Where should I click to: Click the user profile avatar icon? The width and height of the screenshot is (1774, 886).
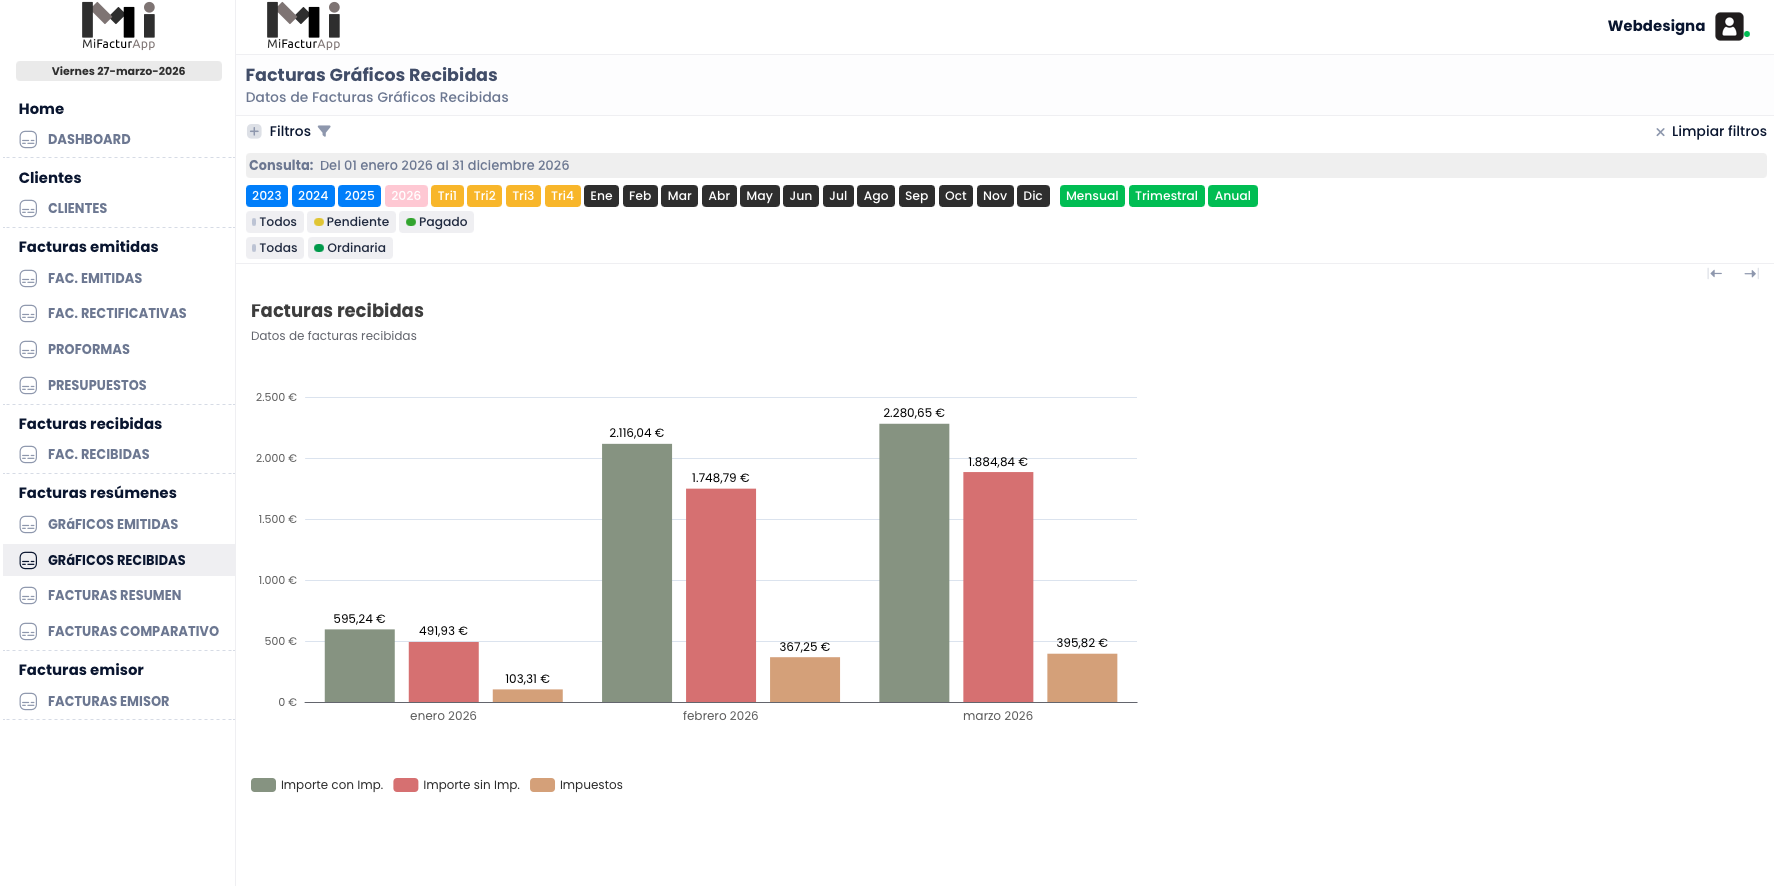pyautogui.click(x=1729, y=26)
